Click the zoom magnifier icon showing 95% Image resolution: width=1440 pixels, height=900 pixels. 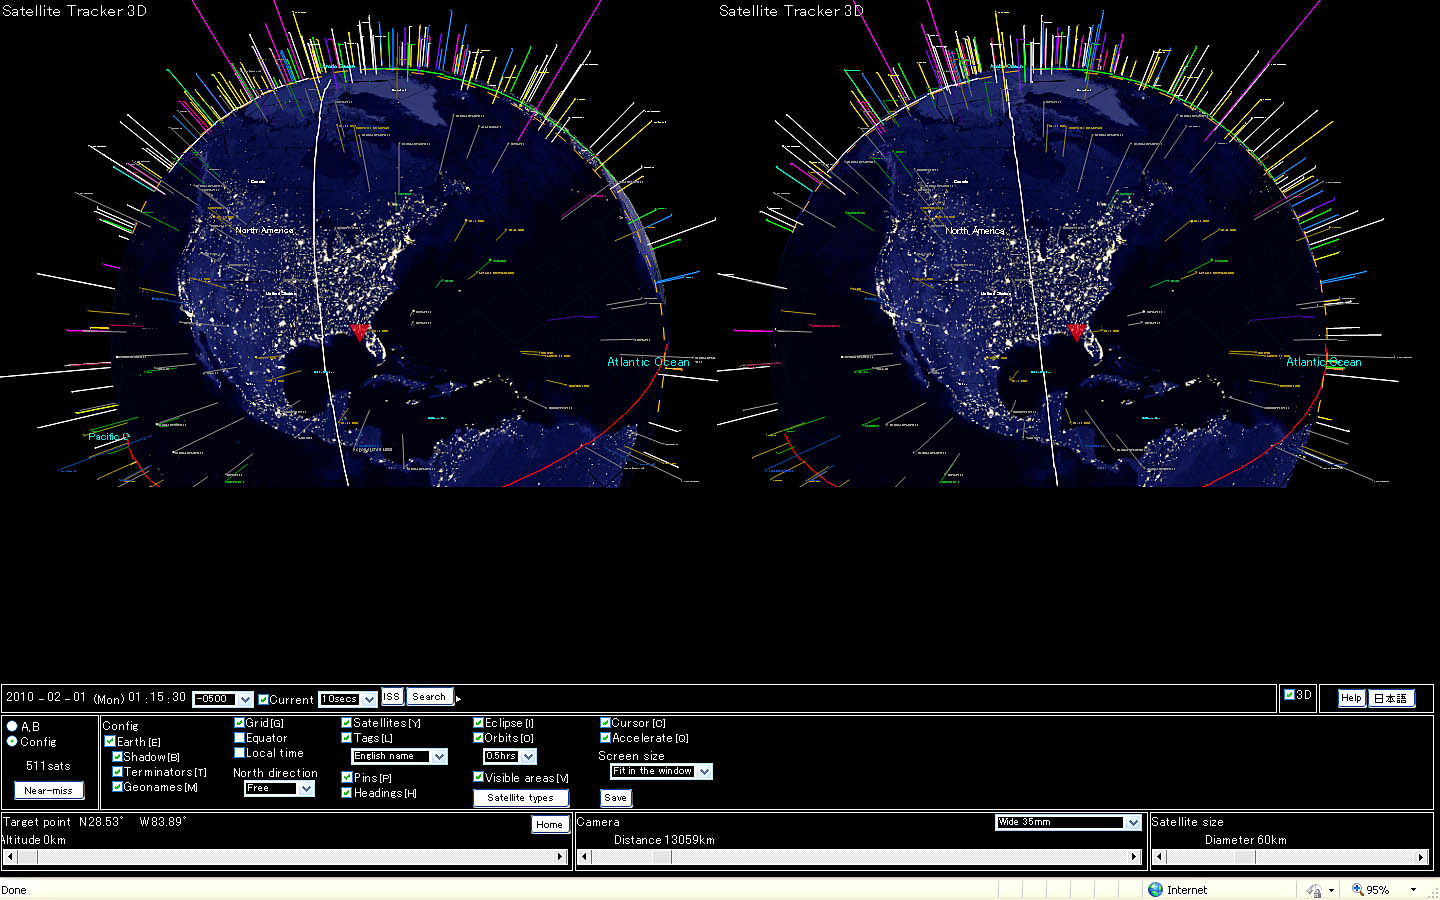tap(1357, 889)
